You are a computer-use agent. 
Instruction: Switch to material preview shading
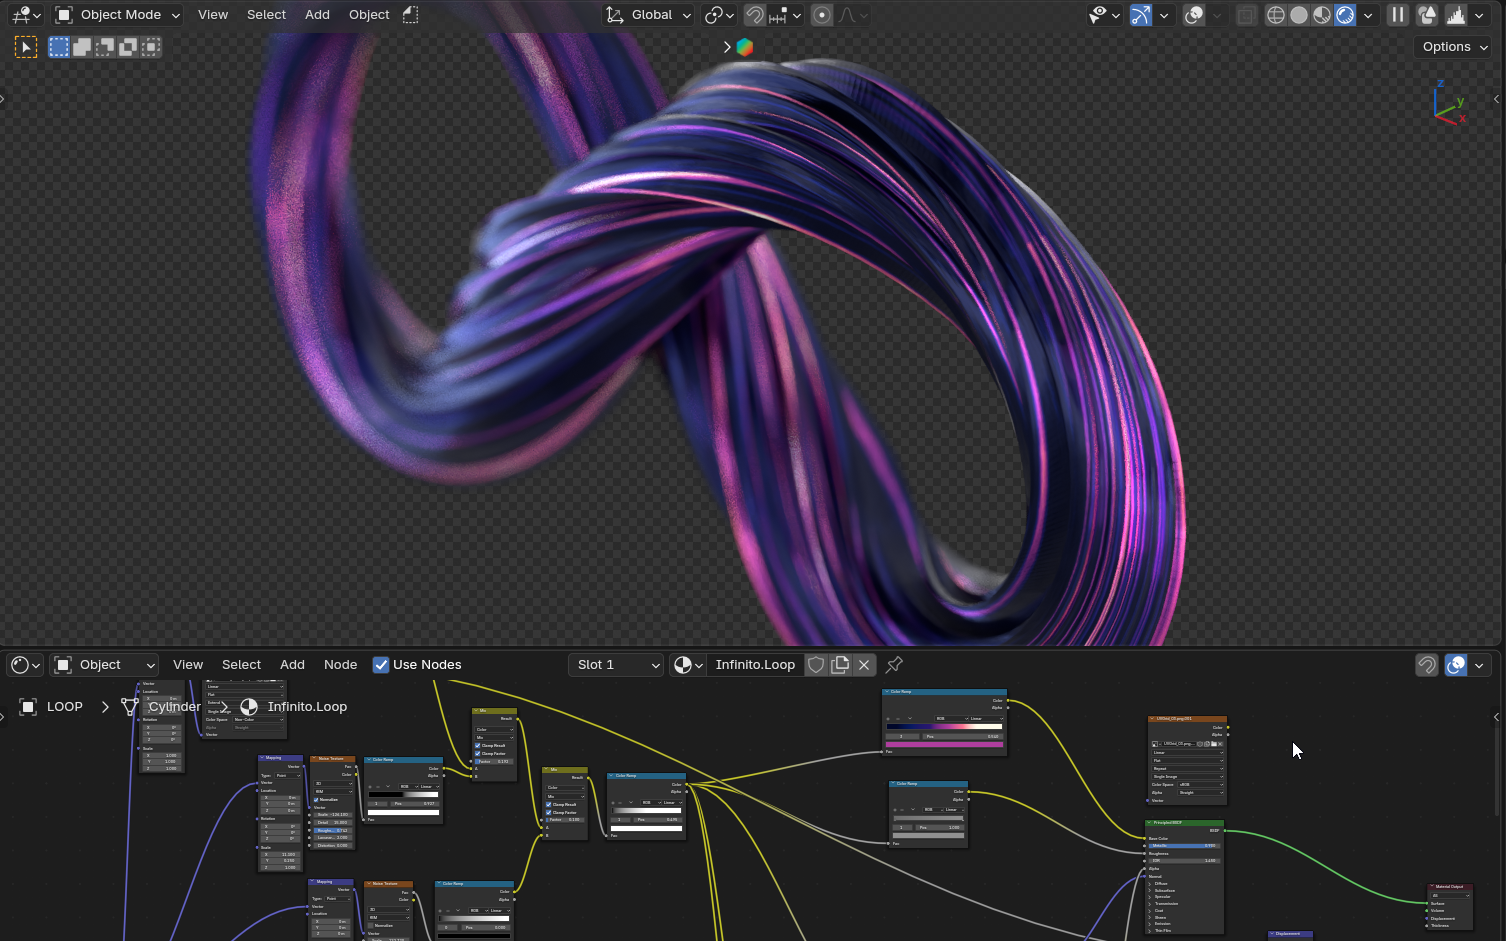1322,15
